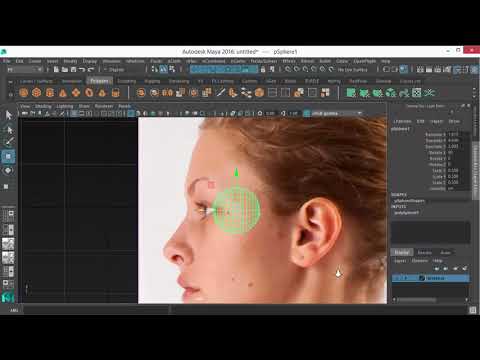
Task: Click the Redo arrow icon
Action: [x=91, y=69]
